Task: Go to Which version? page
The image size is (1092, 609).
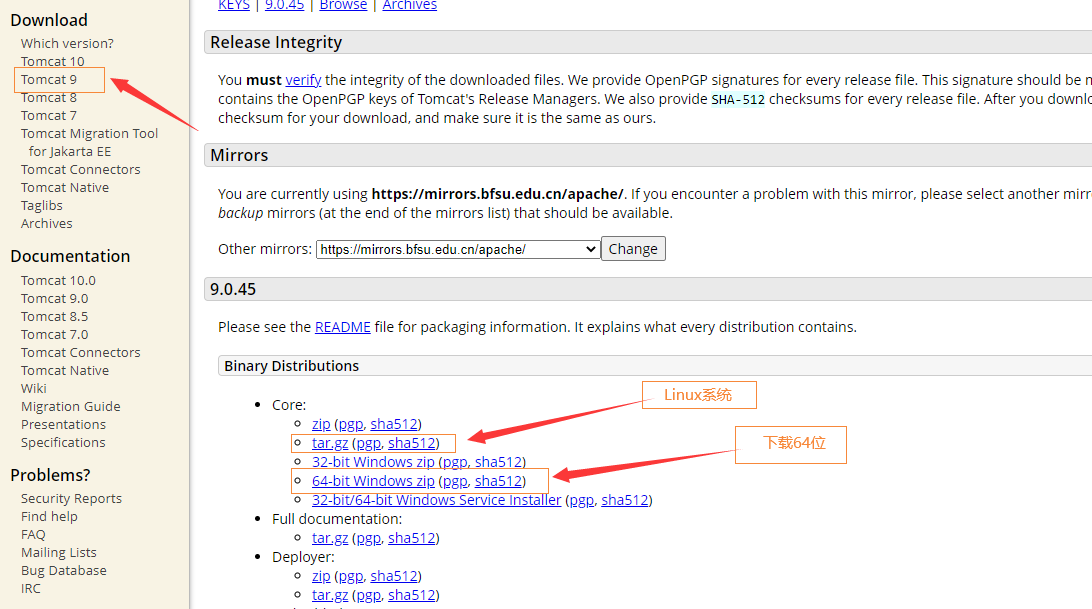Action: point(67,43)
